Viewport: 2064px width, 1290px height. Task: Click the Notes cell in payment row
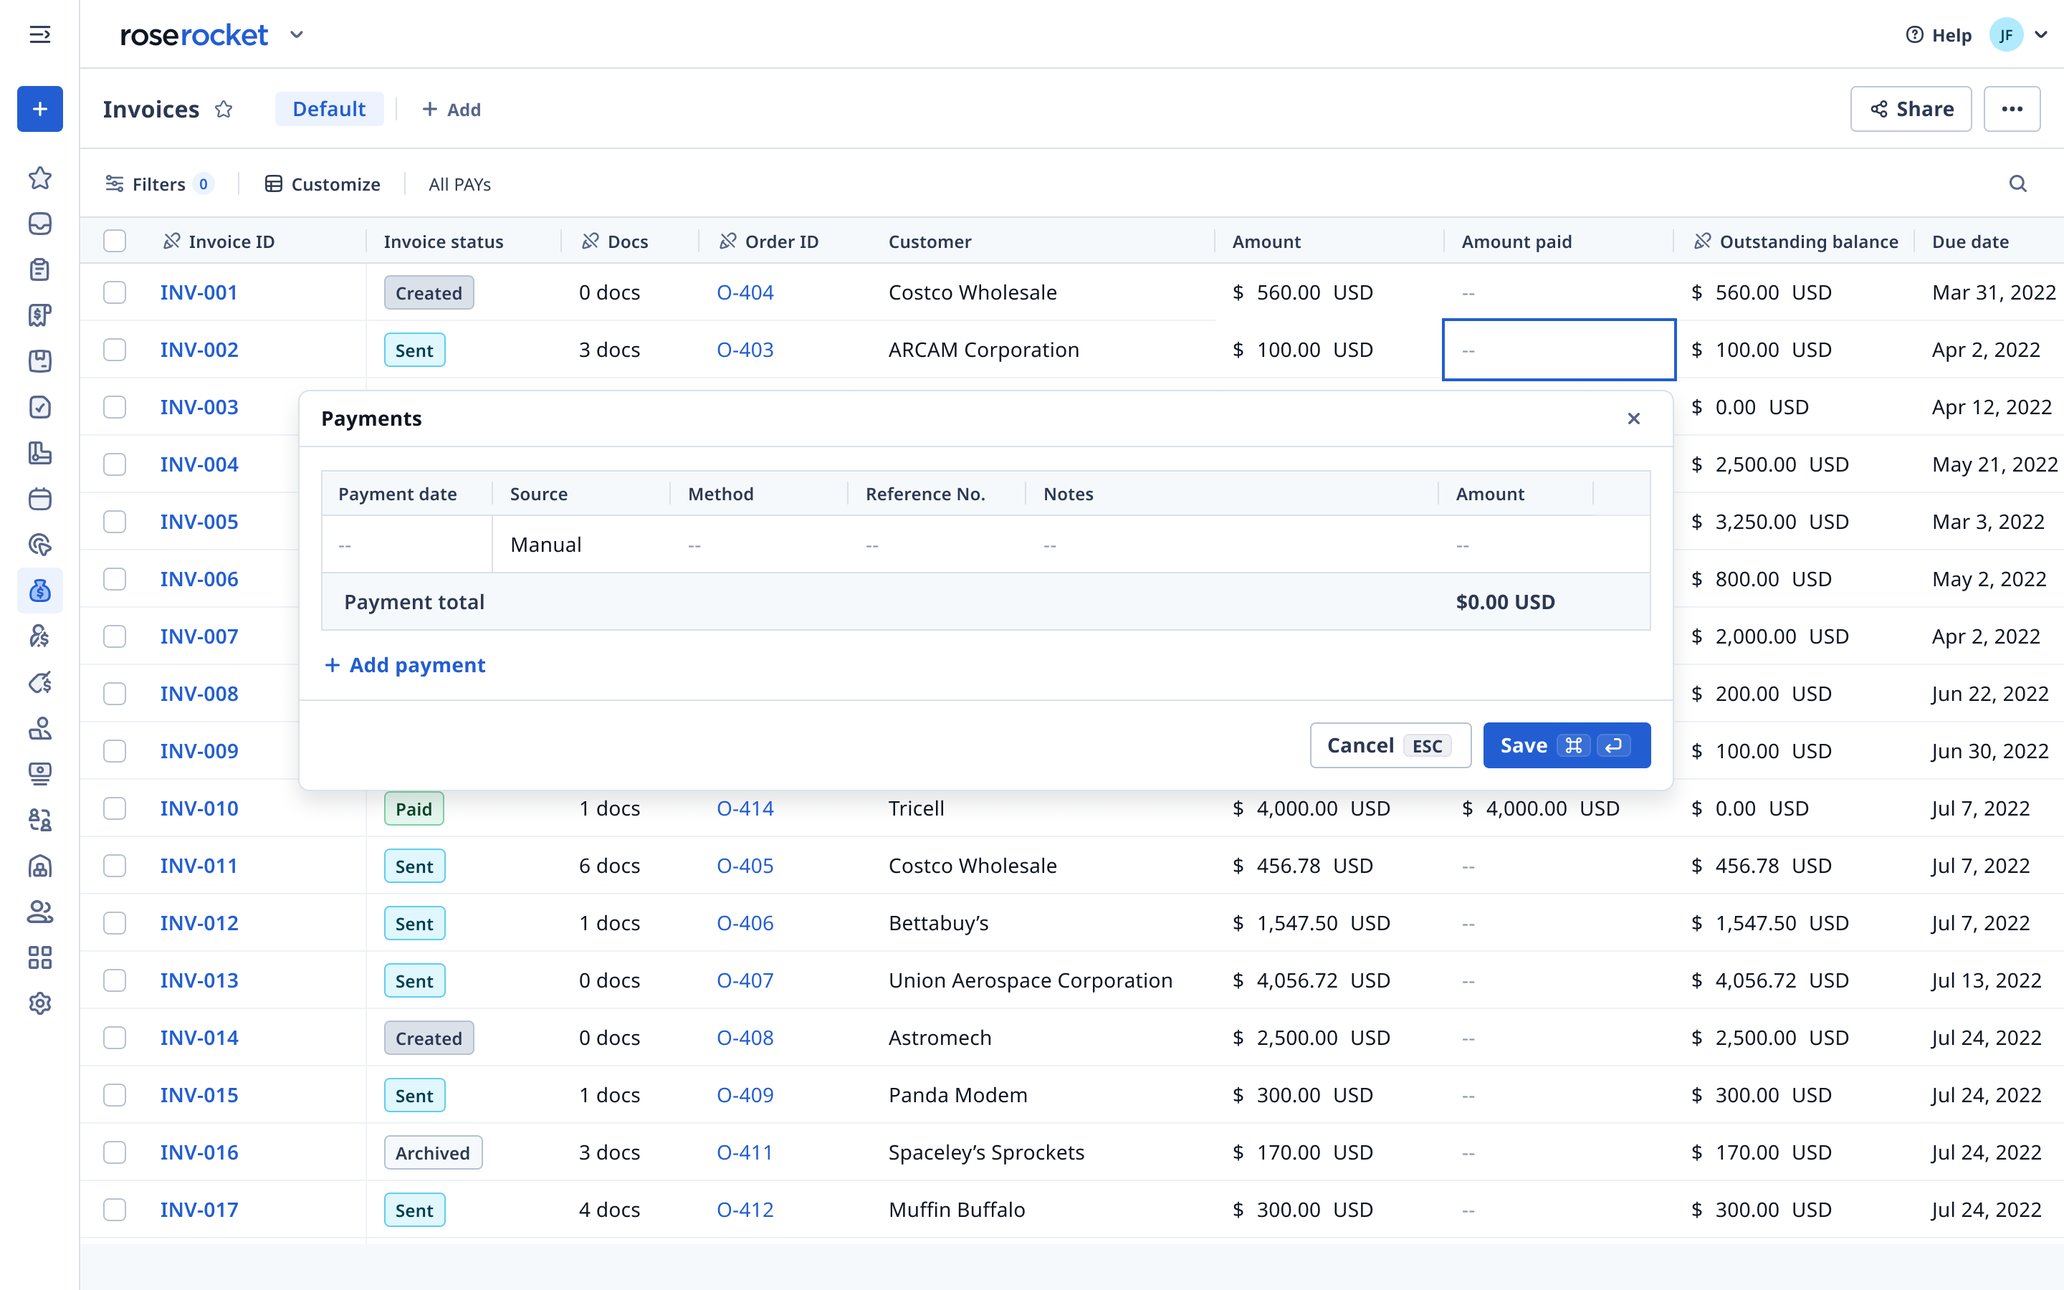[1232, 545]
